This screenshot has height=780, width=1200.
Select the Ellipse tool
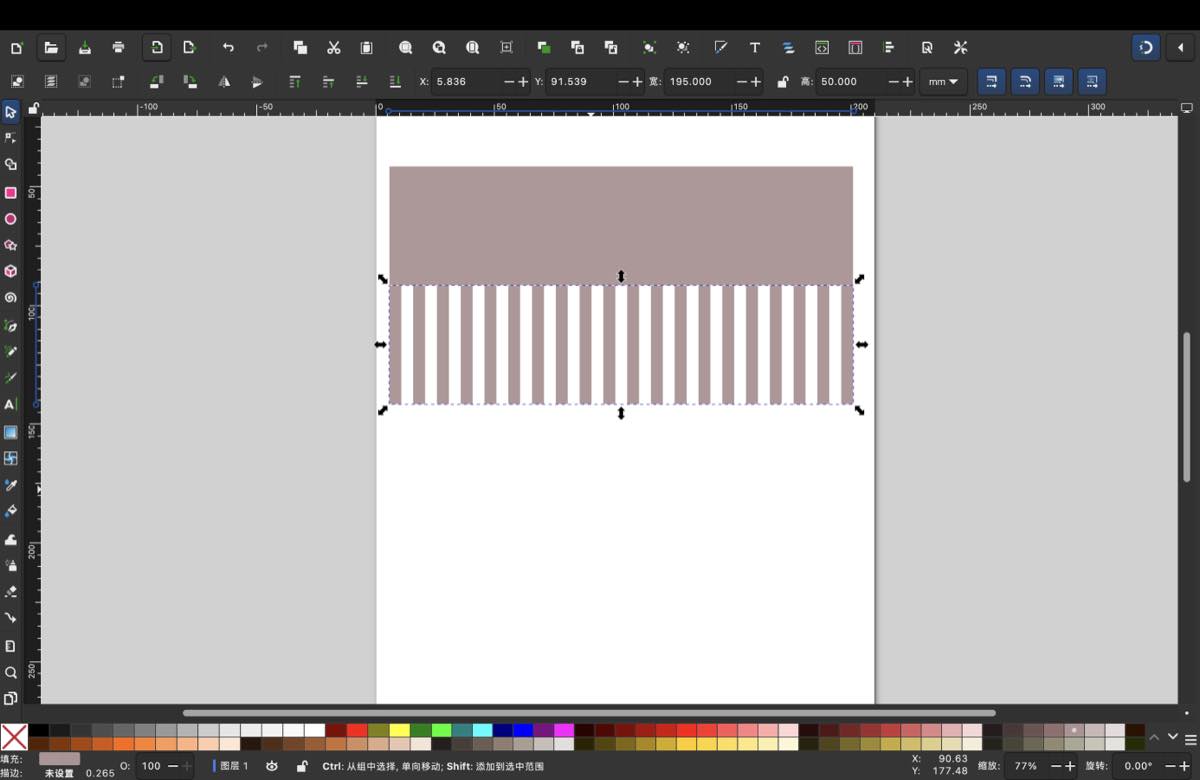coord(11,219)
